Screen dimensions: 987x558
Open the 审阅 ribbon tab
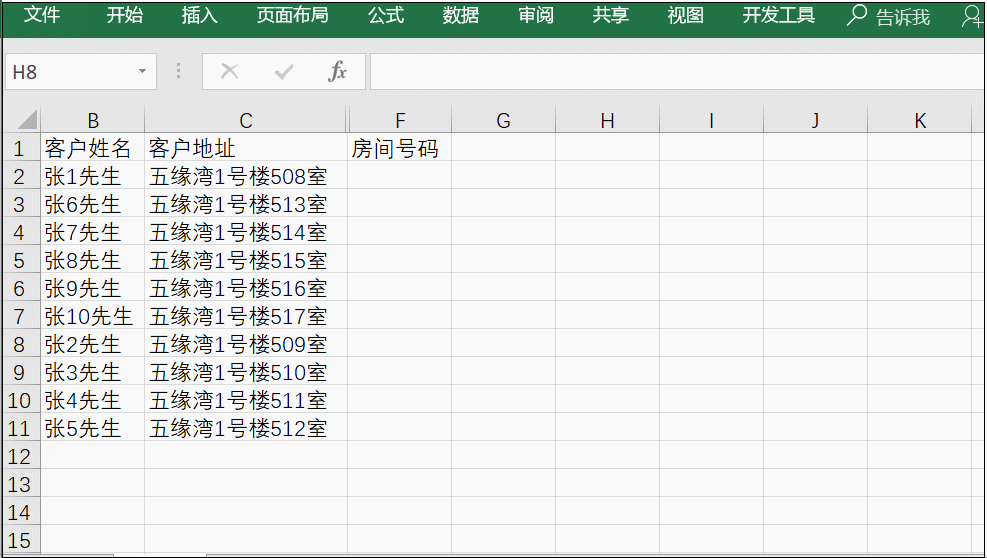[536, 15]
